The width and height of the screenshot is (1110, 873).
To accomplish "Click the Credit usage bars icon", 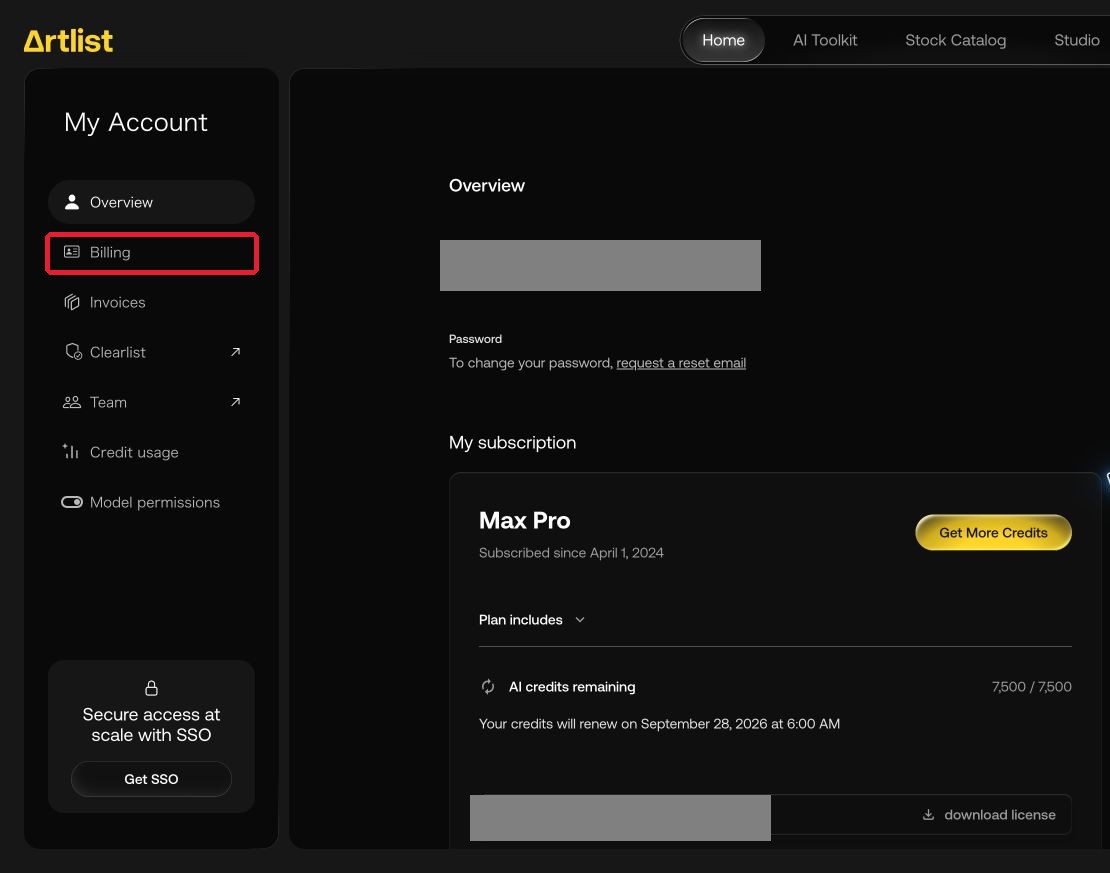I will [x=71, y=452].
